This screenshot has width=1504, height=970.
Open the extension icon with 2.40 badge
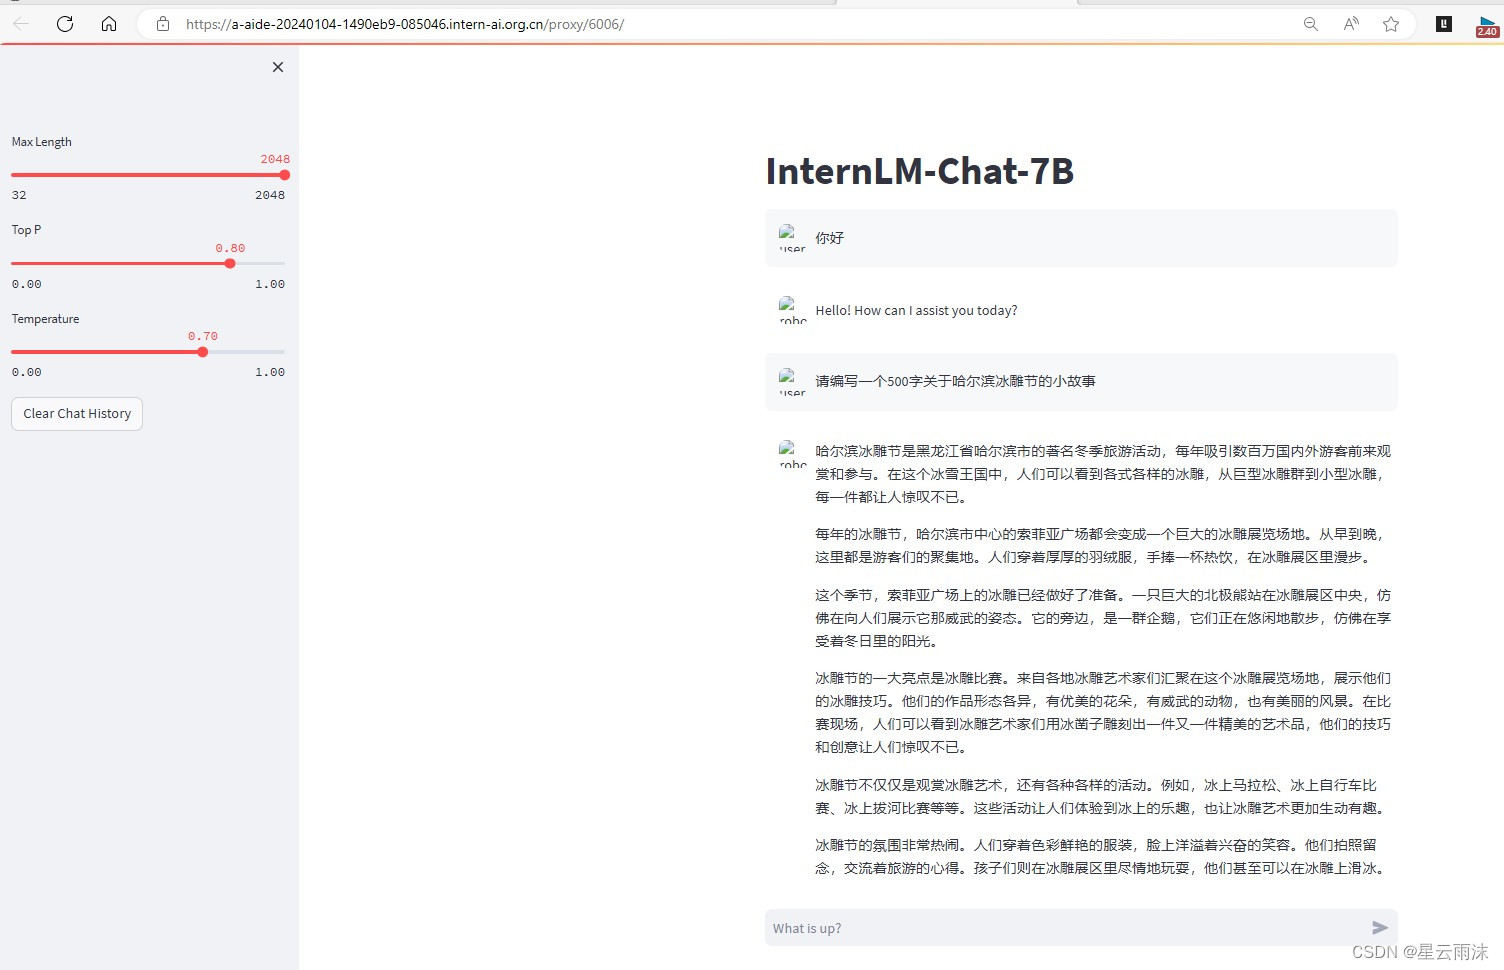coord(1487,26)
